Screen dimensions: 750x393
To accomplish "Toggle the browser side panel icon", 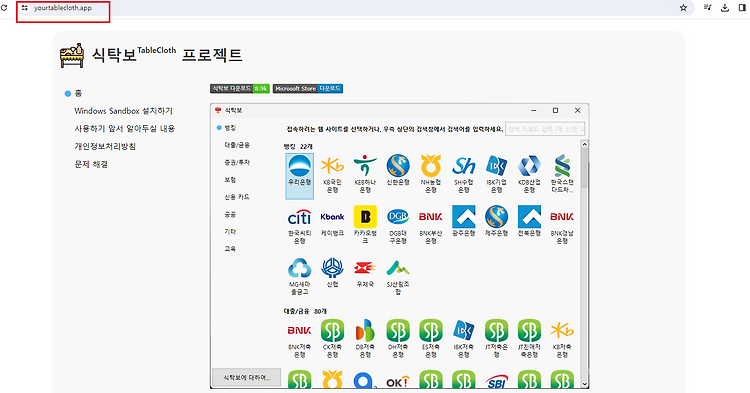I will coord(742,8).
